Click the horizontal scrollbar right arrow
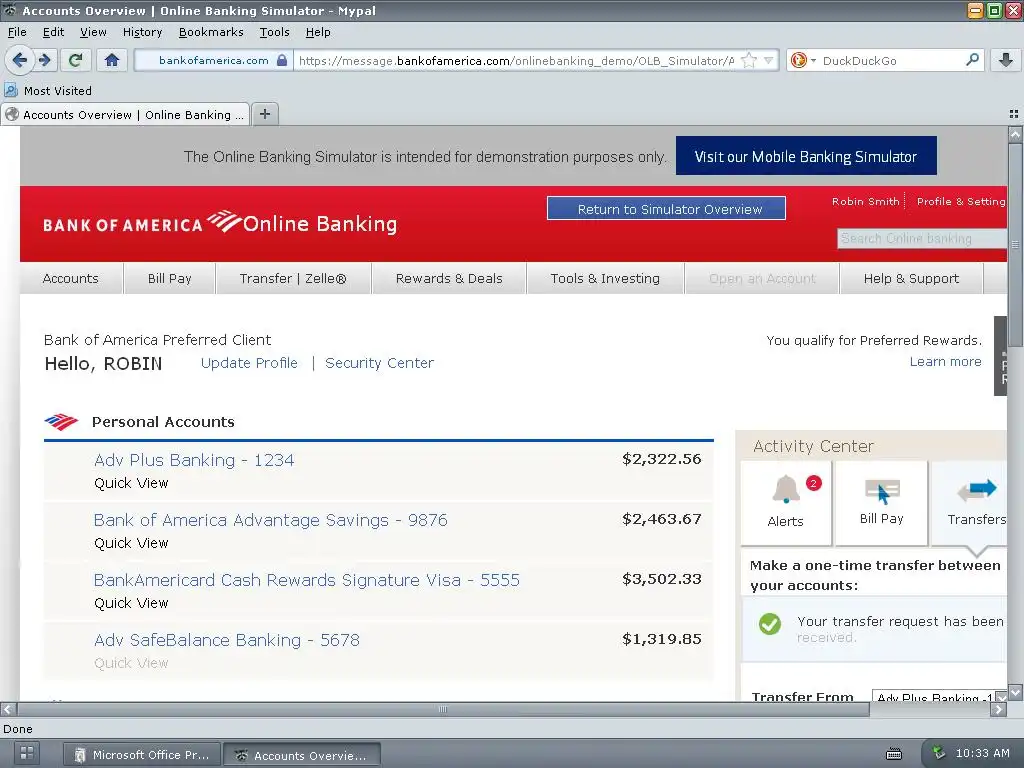This screenshot has width=1024, height=768. pos(998,709)
